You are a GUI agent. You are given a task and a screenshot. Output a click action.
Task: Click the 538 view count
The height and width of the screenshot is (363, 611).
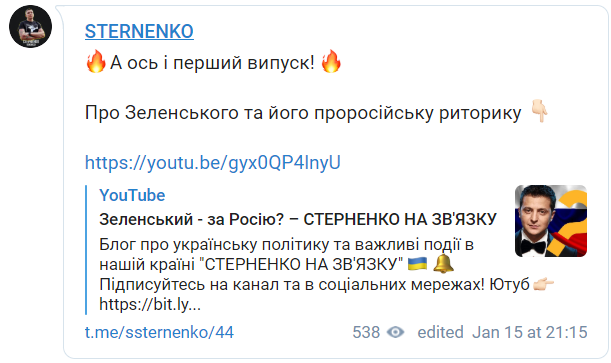point(366,332)
